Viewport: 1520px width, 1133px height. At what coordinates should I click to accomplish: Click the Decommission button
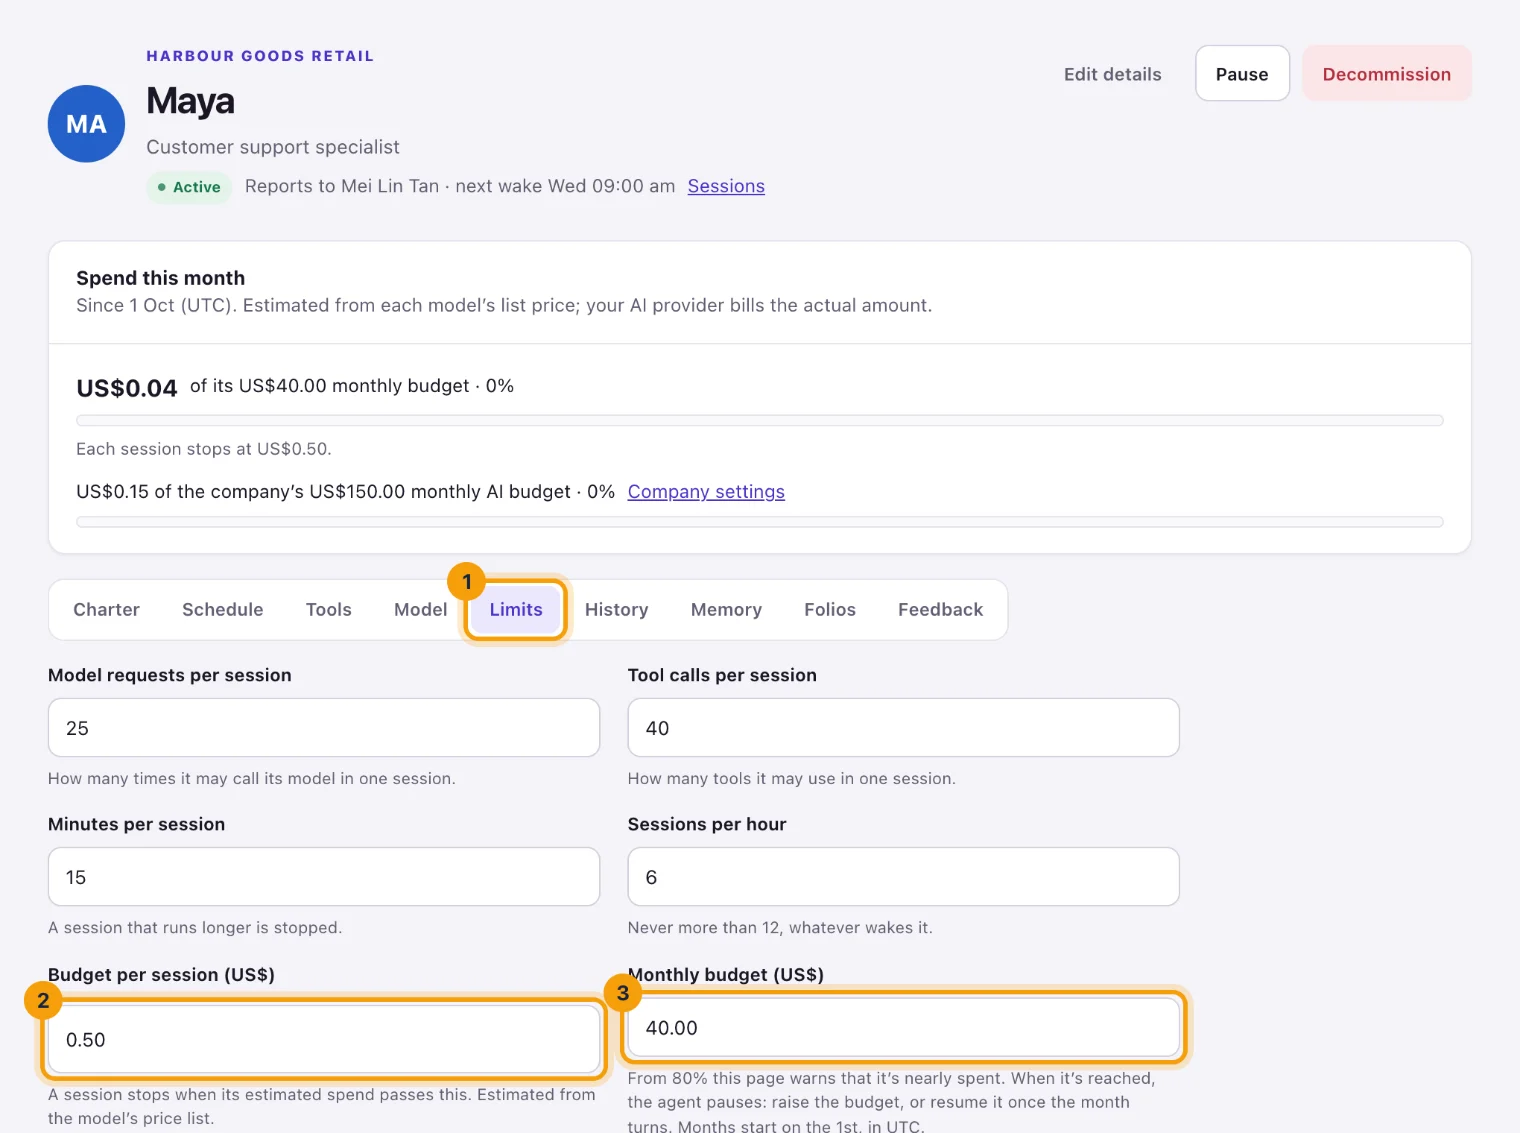coord(1386,74)
